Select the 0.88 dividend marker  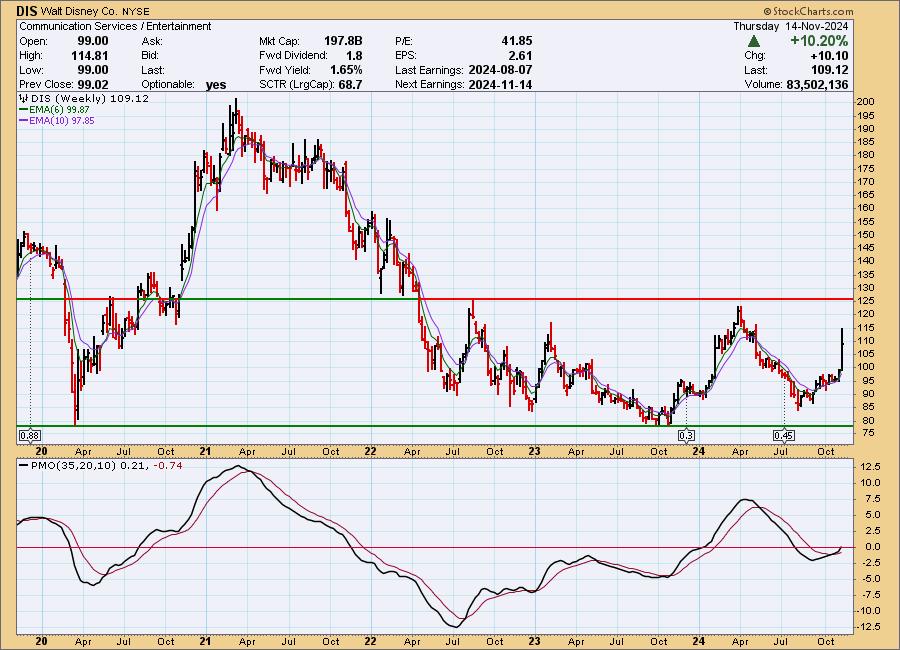[29, 435]
